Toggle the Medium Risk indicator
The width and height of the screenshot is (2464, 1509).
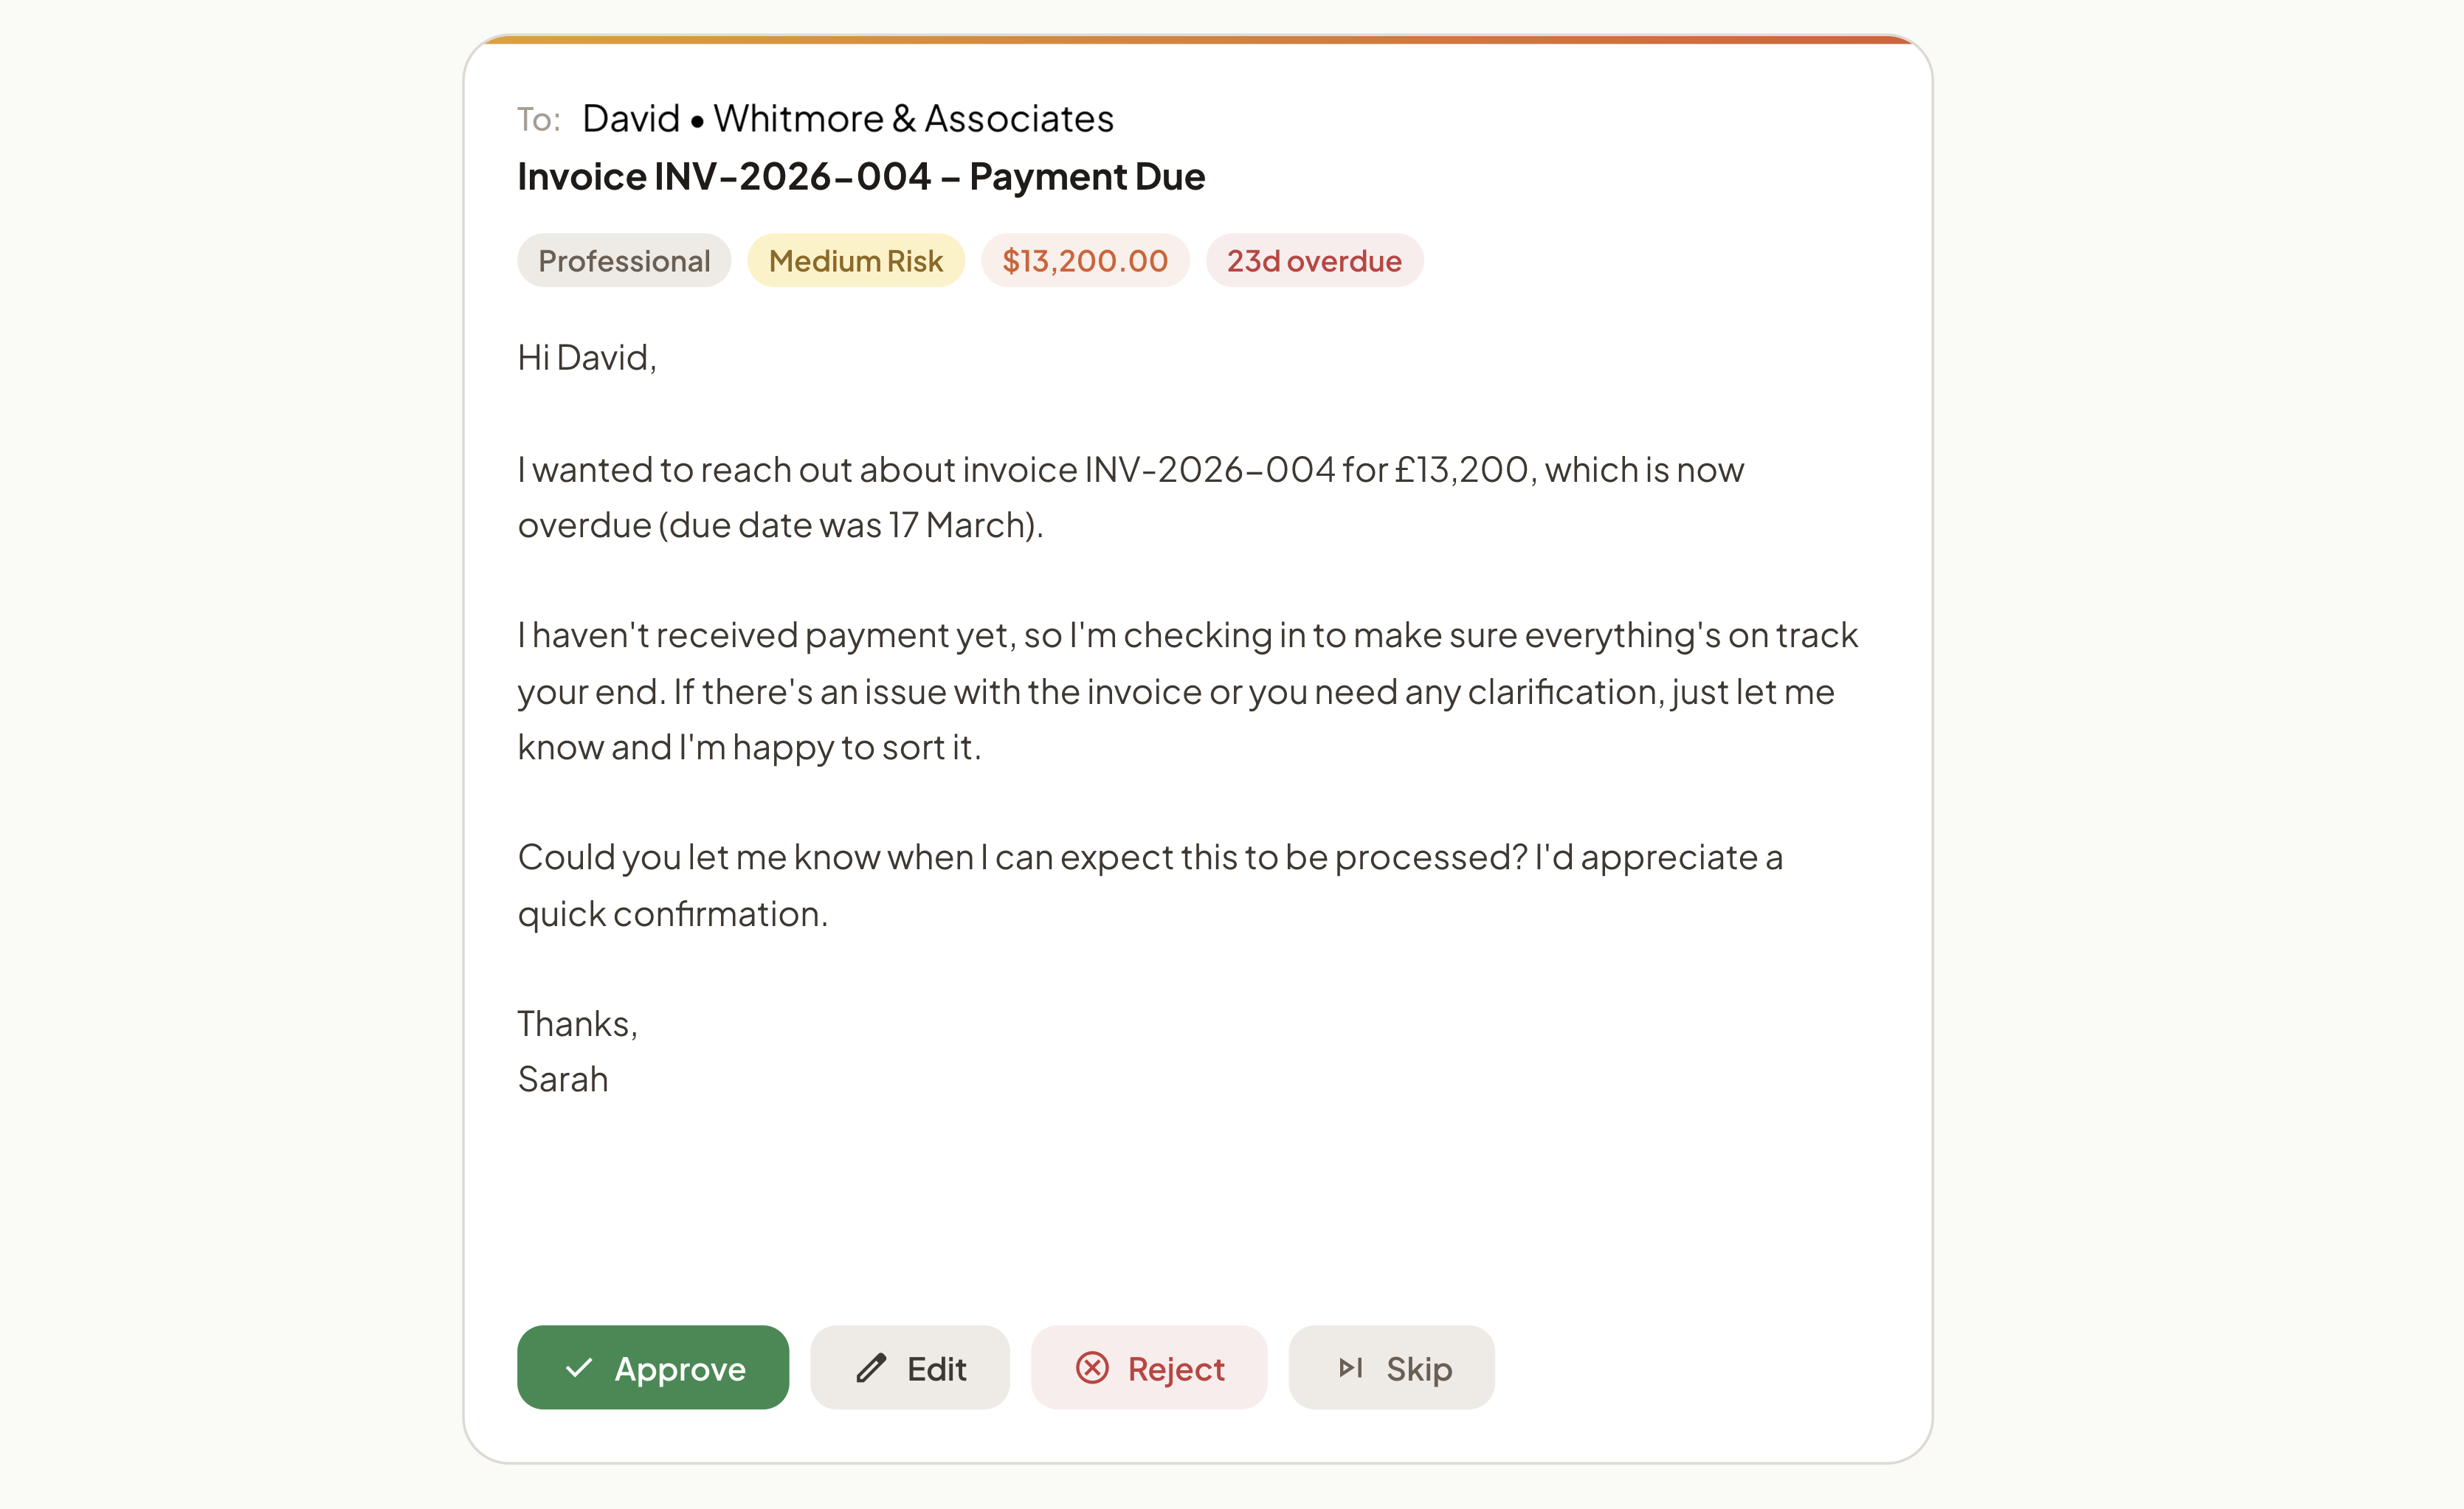[855, 260]
